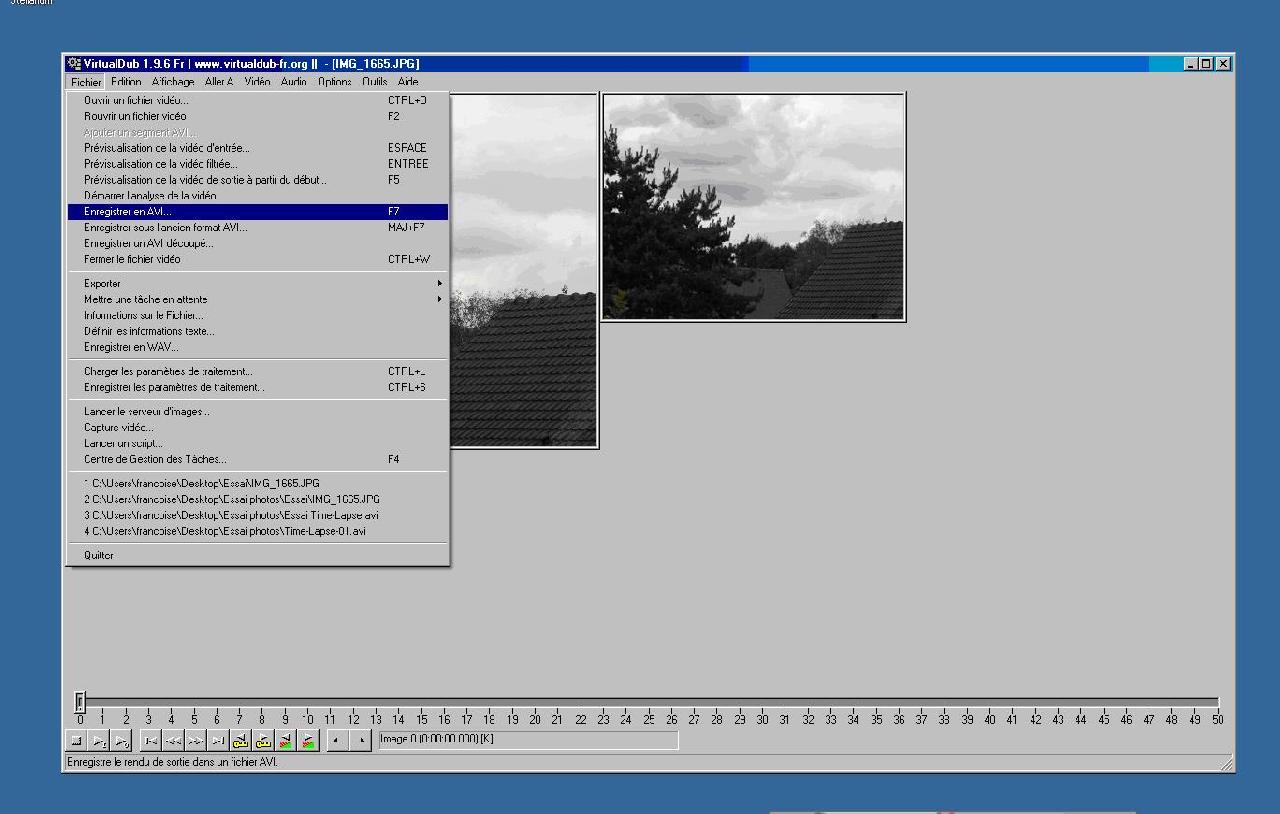Expand the Mettre une tâche en attente submenu

(x=258, y=299)
